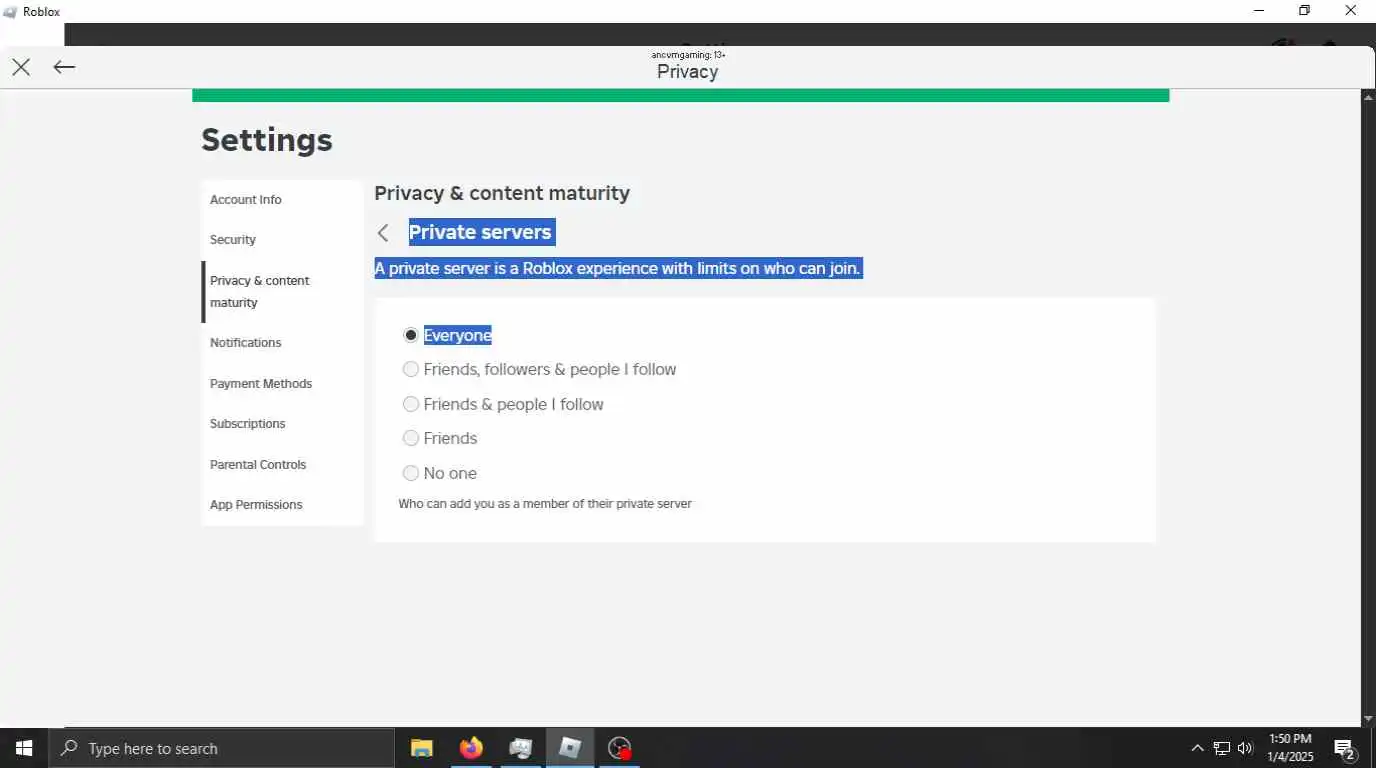The height and width of the screenshot is (768, 1376).
Task: Click the page scrollbar down arrow
Action: (1368, 718)
